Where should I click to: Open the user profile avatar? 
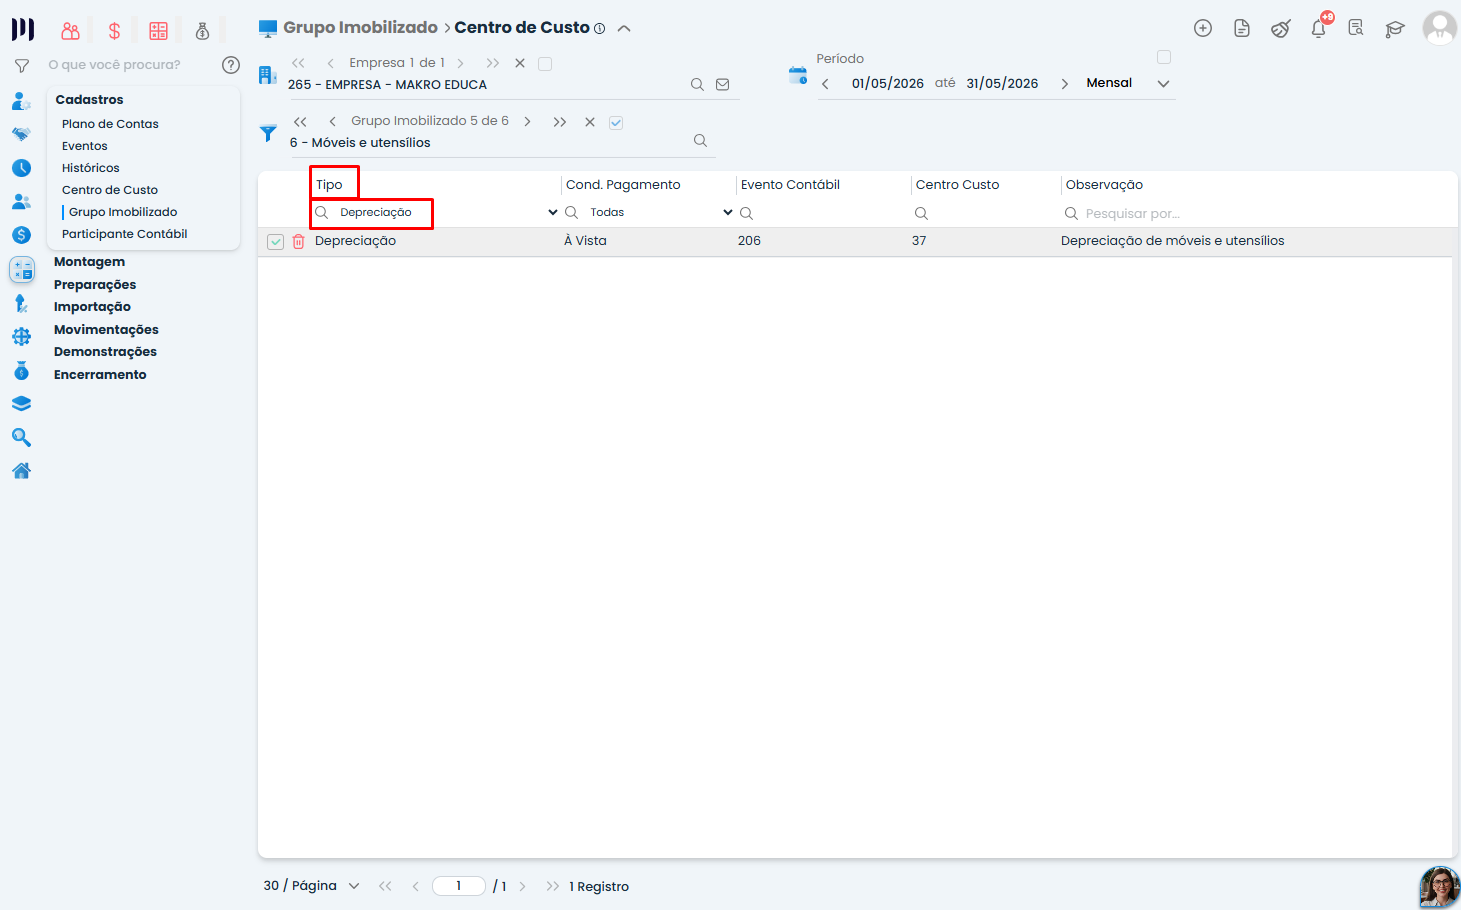[1440, 28]
